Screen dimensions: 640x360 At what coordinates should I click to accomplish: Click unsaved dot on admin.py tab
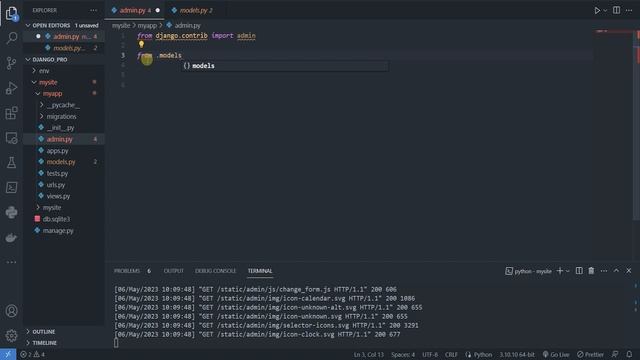pos(158,10)
